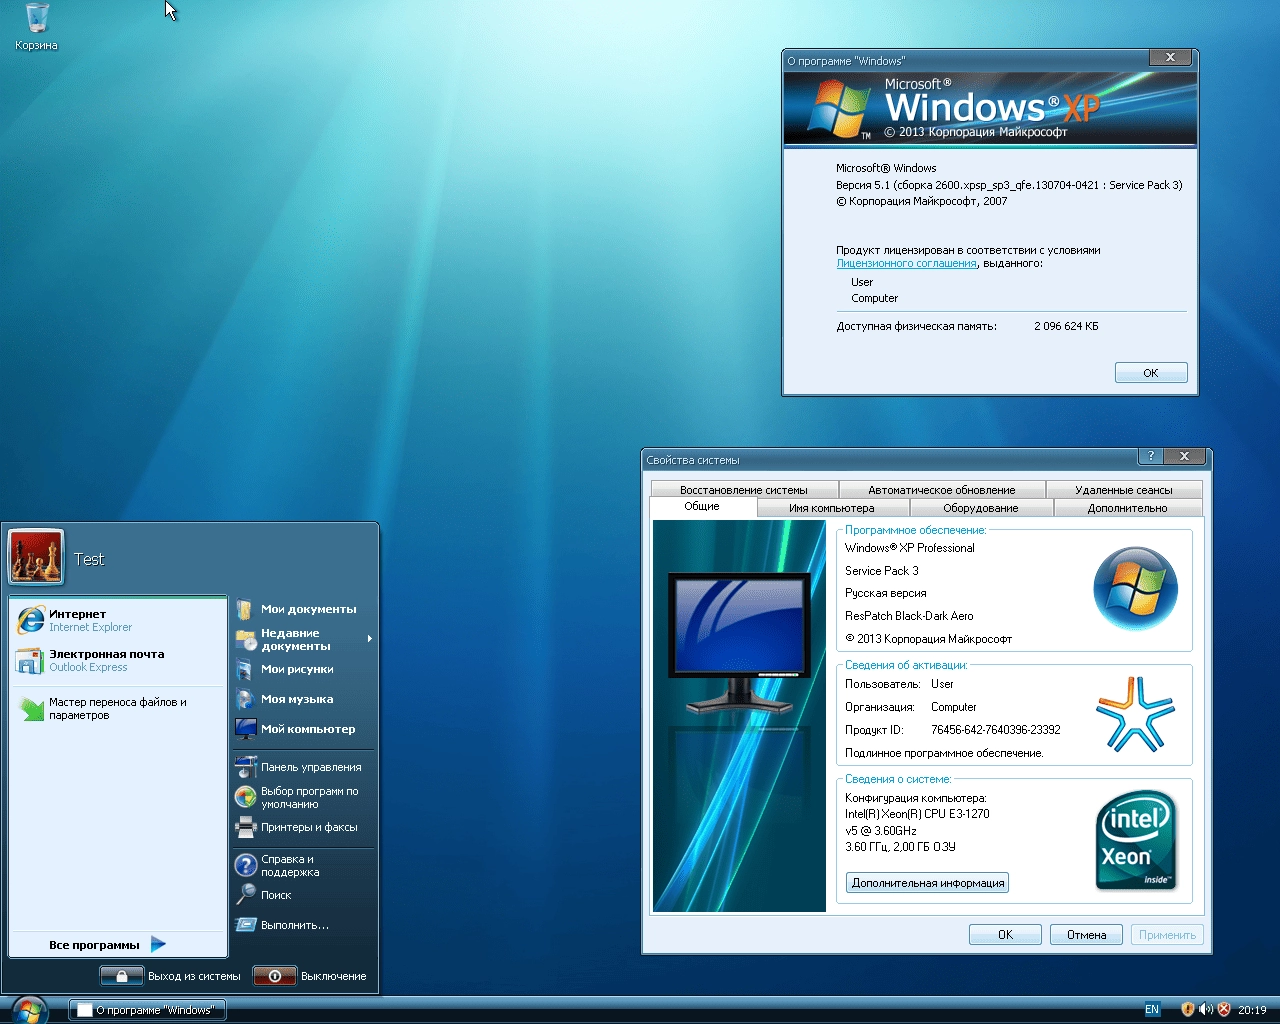The height and width of the screenshot is (1024, 1280).
Task: Open Мои документы folder
Action: coord(310,608)
